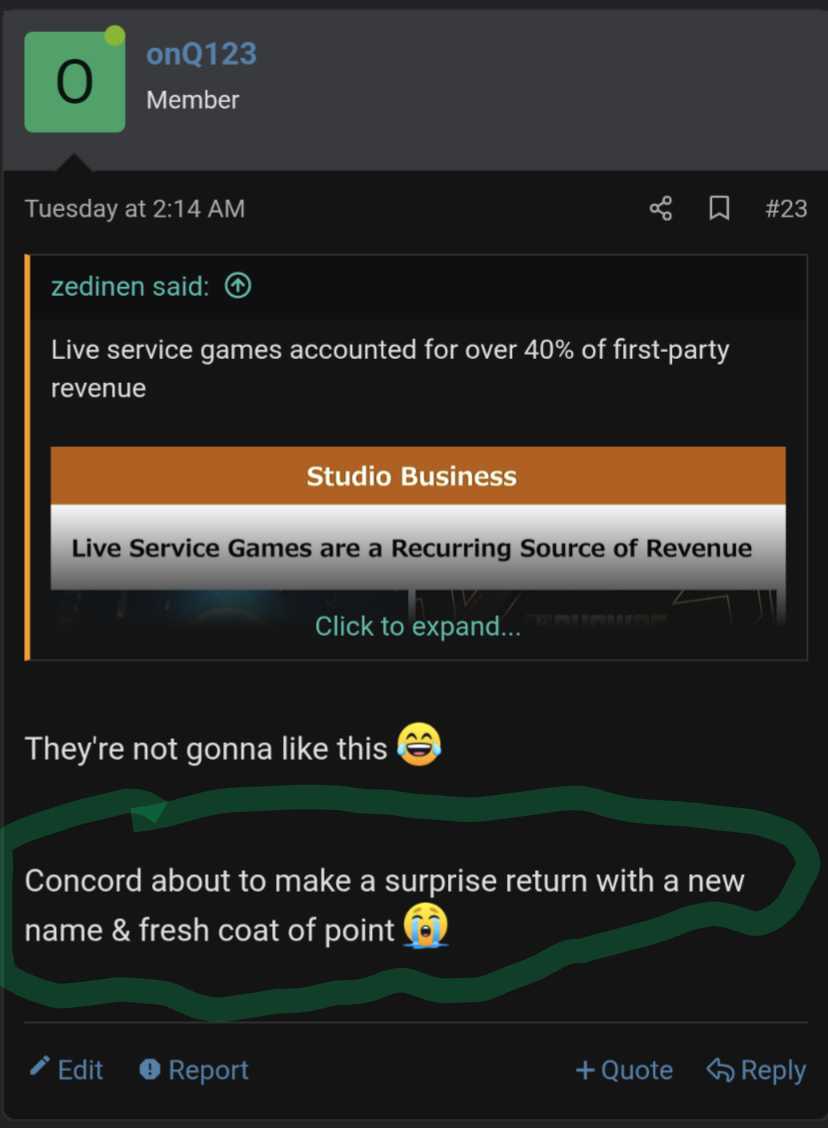Screen dimensions: 828x1128
Task: Click the pencil icon beside Edit
Action: coord(40,1065)
